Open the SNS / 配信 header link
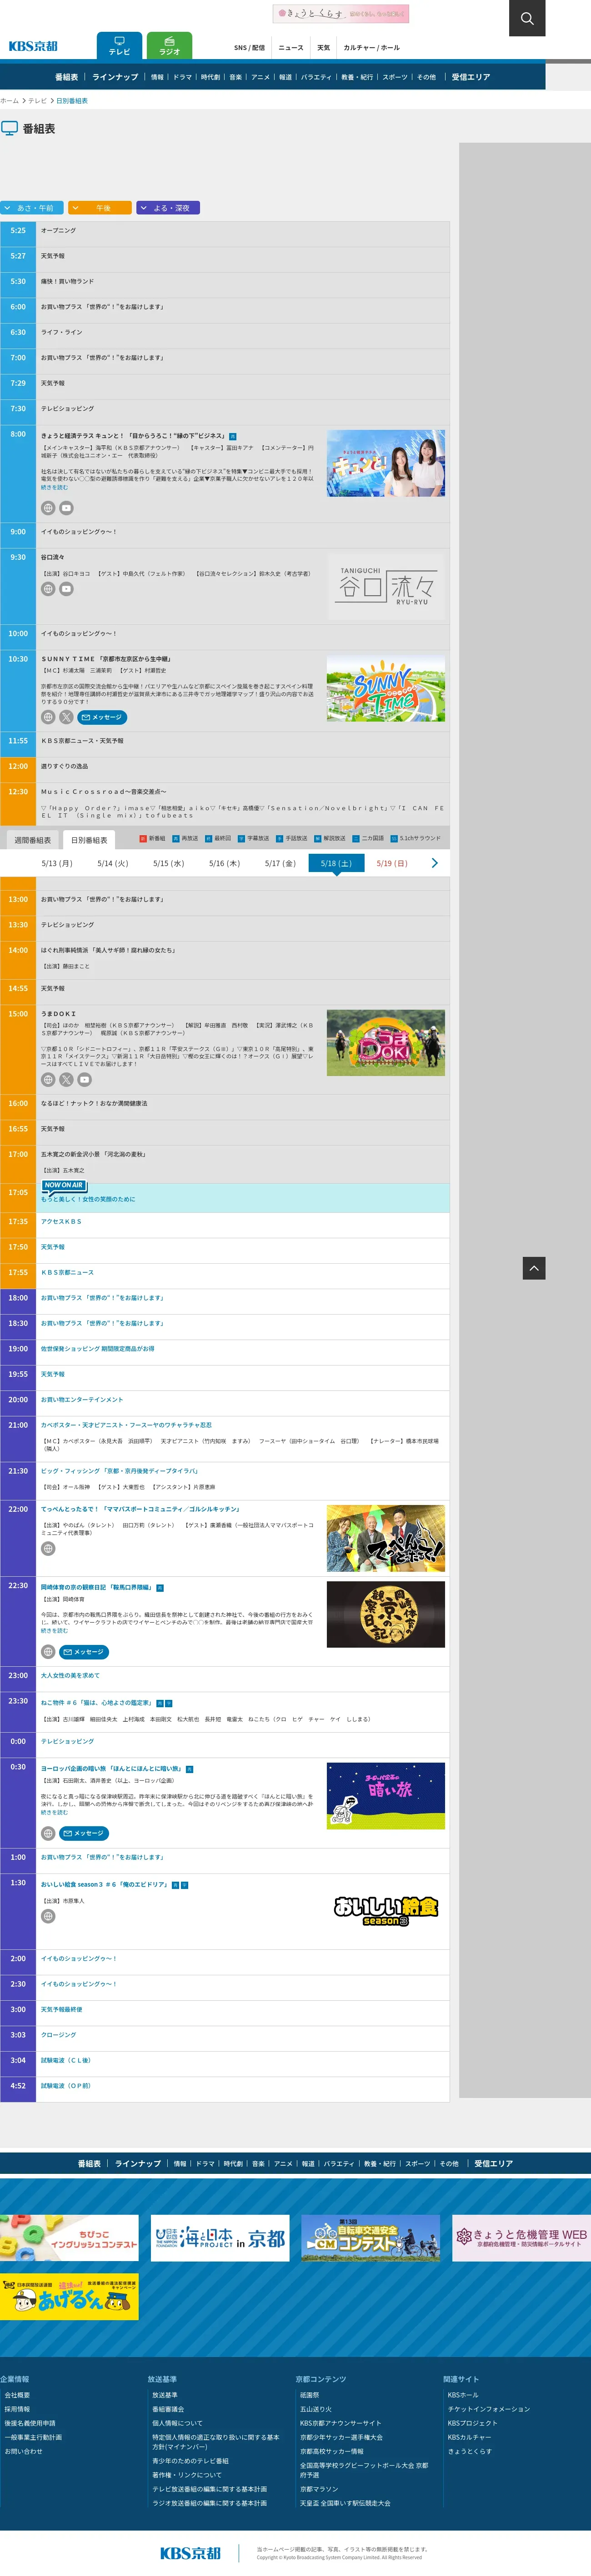This screenshot has width=591, height=2576. 249,48
